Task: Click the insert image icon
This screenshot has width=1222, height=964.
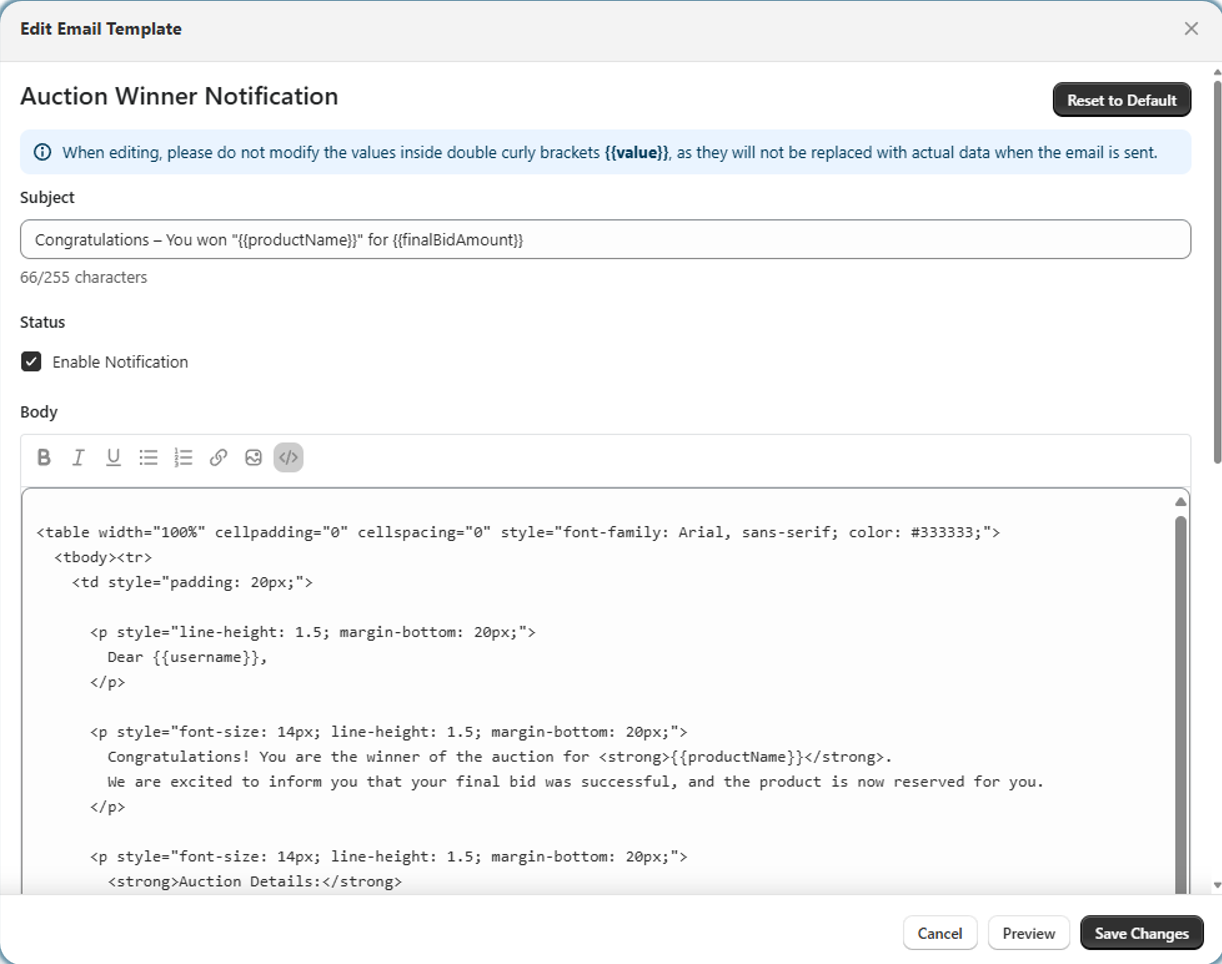Action: (253, 457)
